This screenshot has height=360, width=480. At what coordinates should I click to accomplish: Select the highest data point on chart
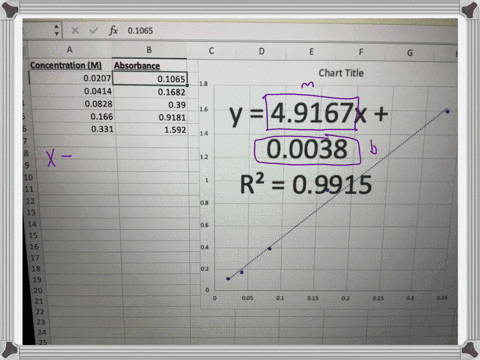pyautogui.click(x=447, y=111)
